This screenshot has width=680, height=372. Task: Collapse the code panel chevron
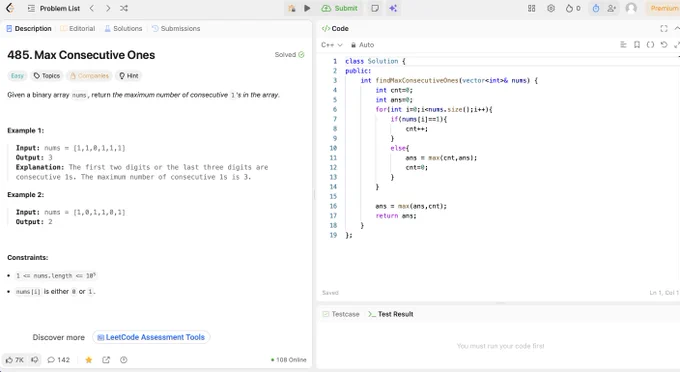(677, 29)
